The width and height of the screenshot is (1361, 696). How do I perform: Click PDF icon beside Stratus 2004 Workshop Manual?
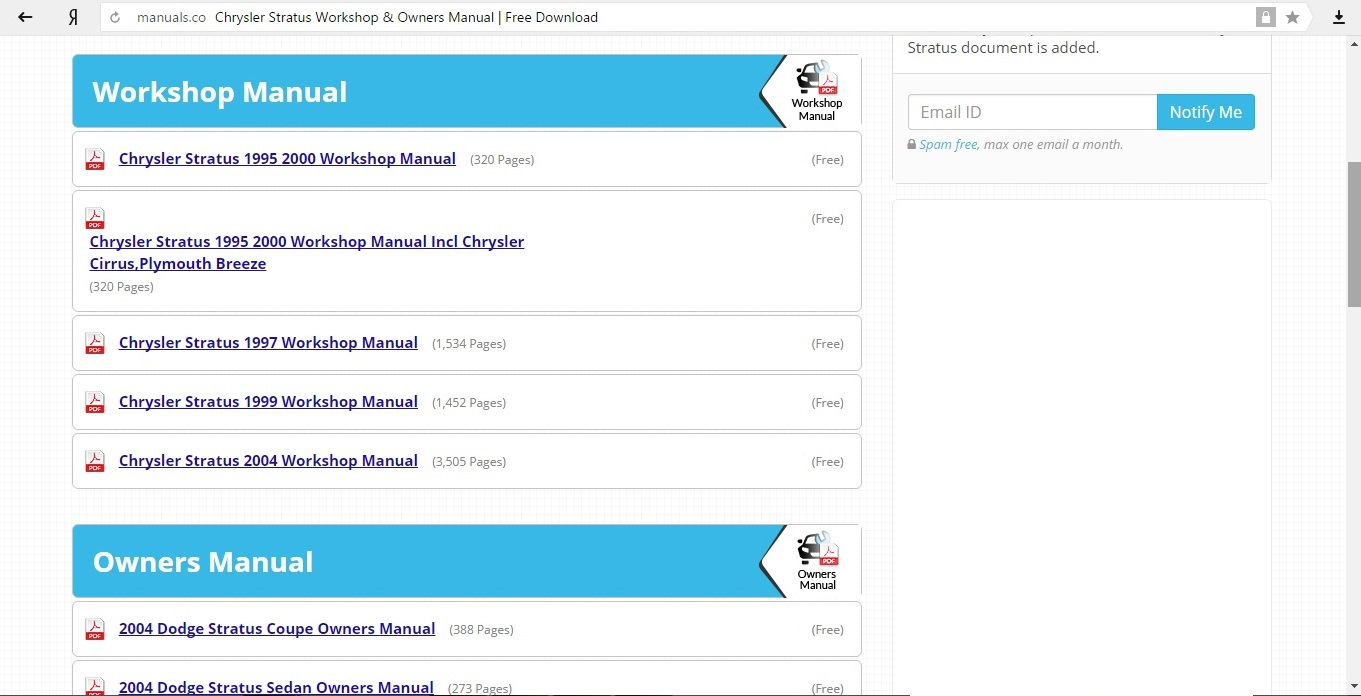click(95, 461)
